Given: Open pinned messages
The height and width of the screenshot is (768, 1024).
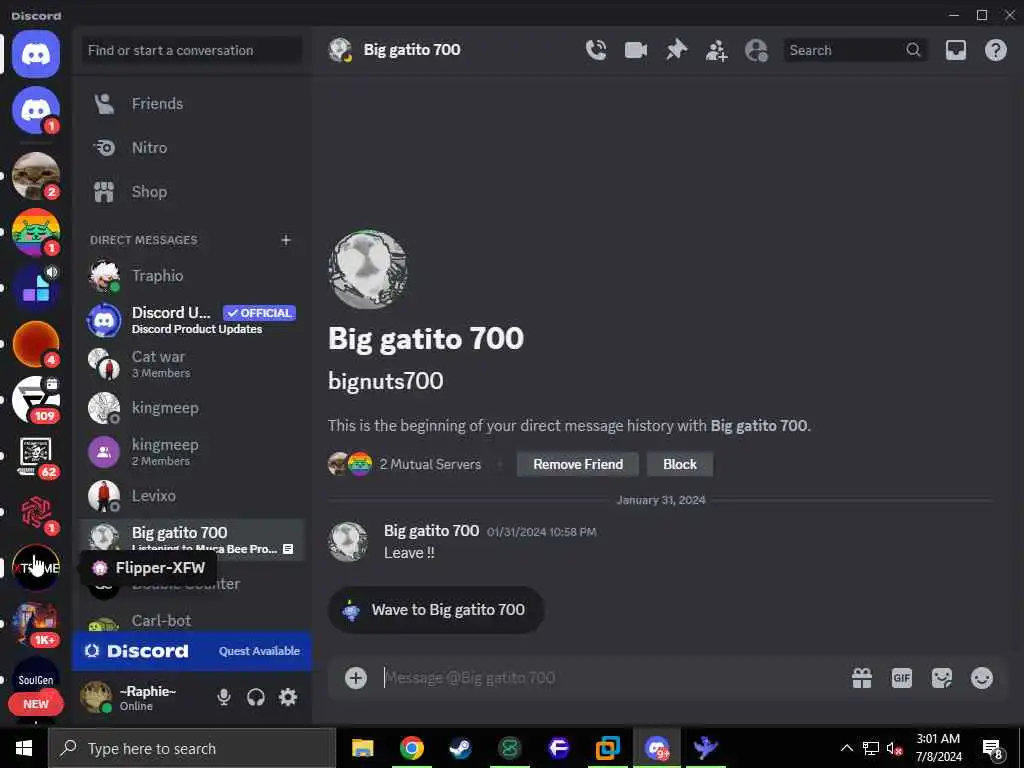Looking at the screenshot, I should click(x=676, y=50).
